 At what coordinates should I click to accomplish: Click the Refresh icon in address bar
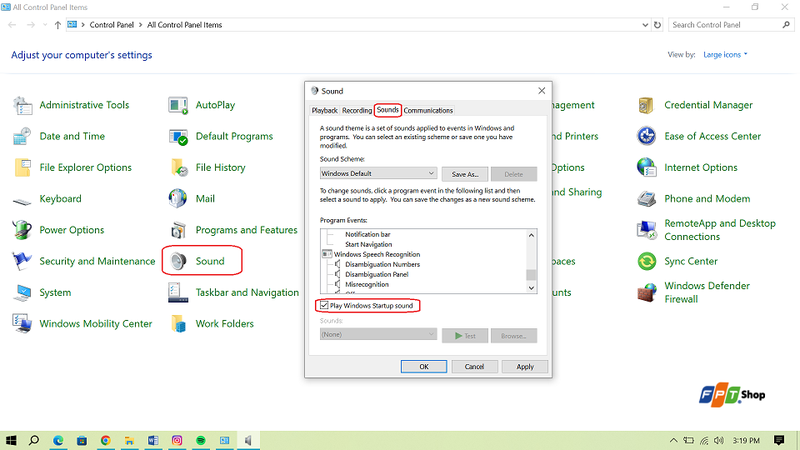tap(657, 24)
